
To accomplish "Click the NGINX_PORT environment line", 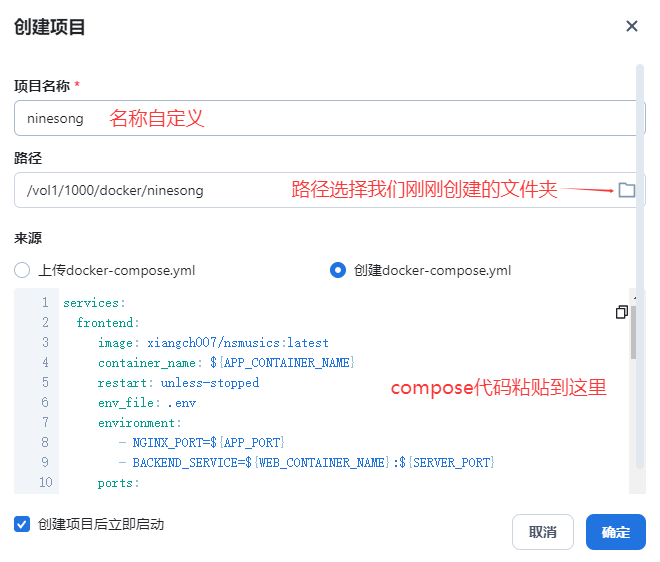I will click(x=202, y=443).
